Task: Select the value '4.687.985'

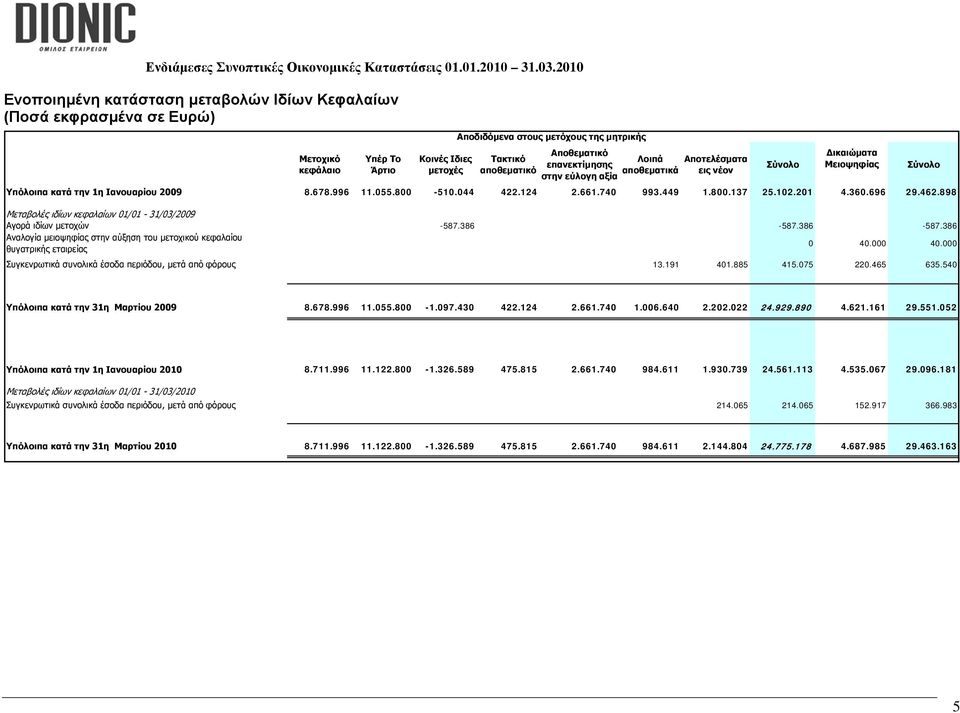Action: [863, 446]
